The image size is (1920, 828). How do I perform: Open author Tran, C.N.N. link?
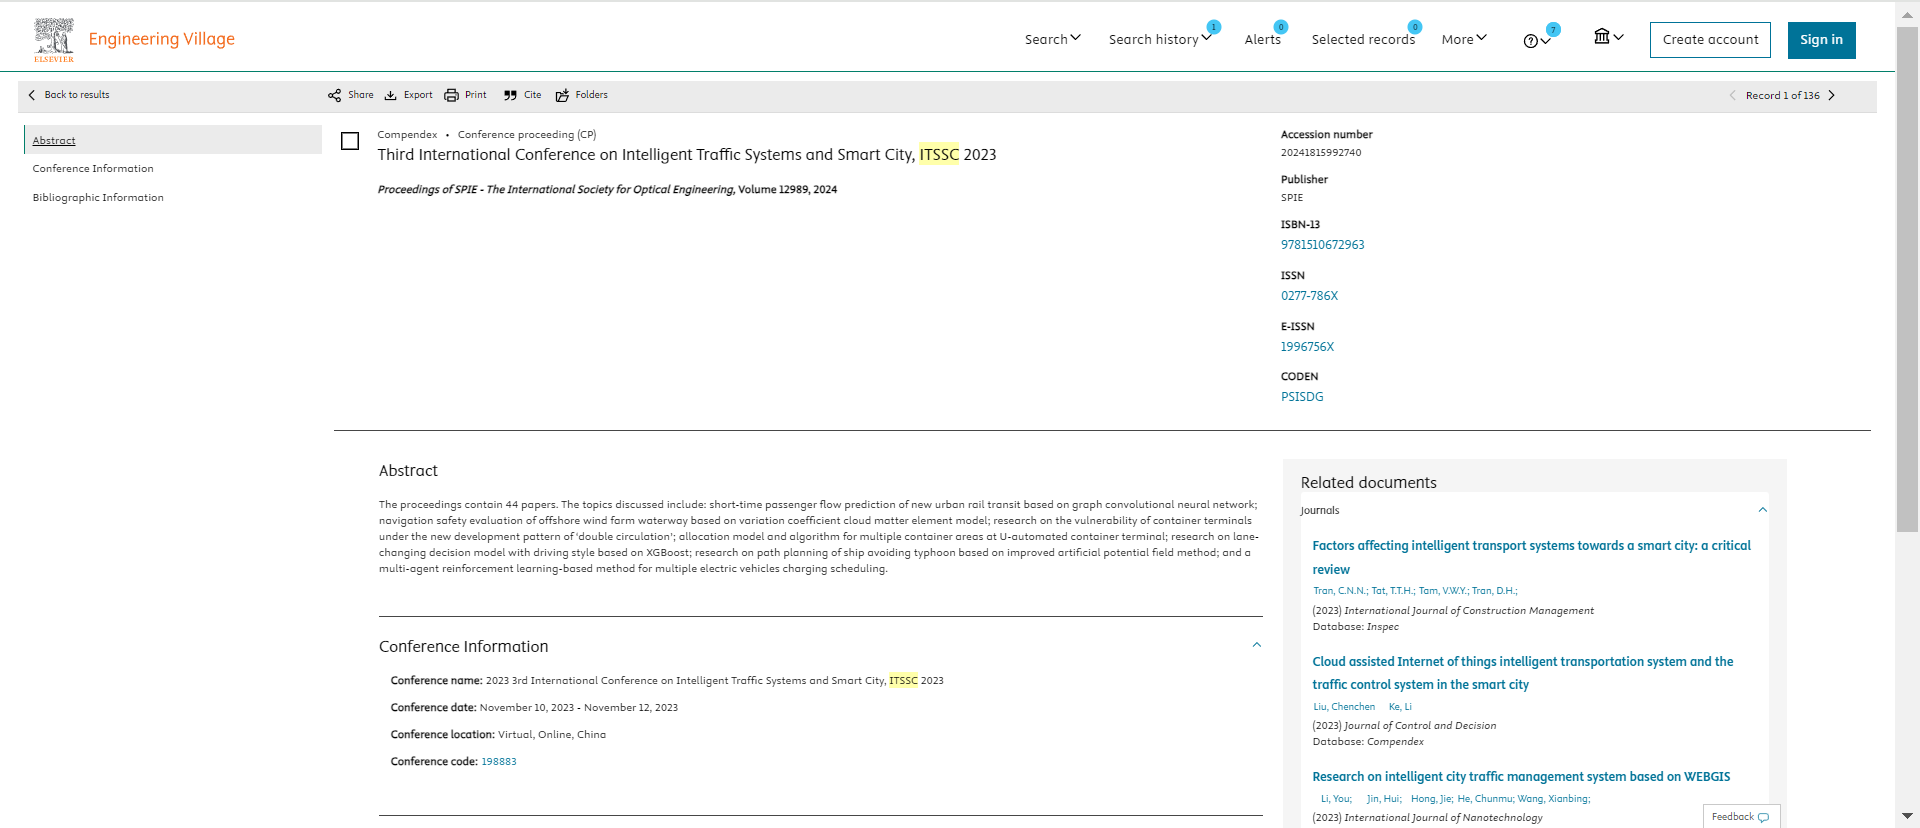pyautogui.click(x=1340, y=591)
